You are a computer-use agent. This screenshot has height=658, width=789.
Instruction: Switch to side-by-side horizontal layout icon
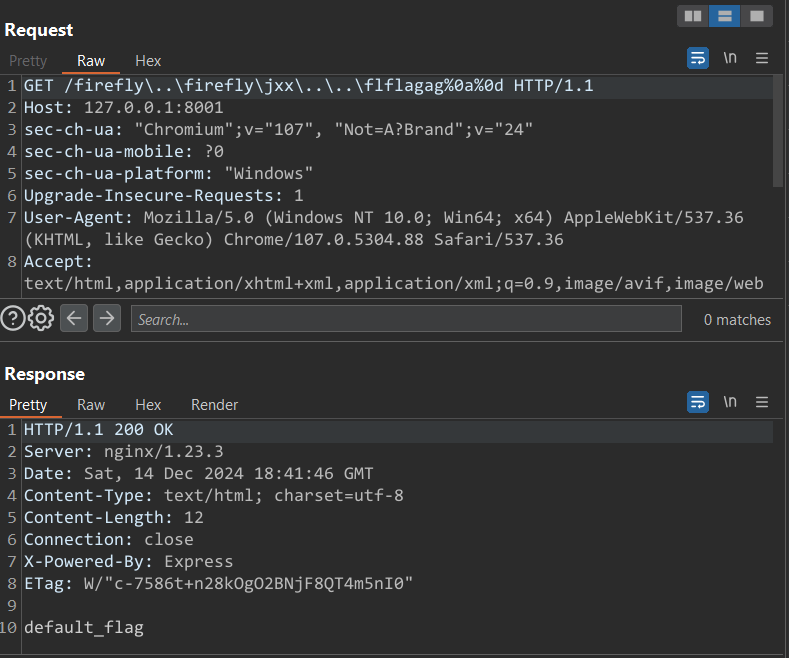click(692, 16)
